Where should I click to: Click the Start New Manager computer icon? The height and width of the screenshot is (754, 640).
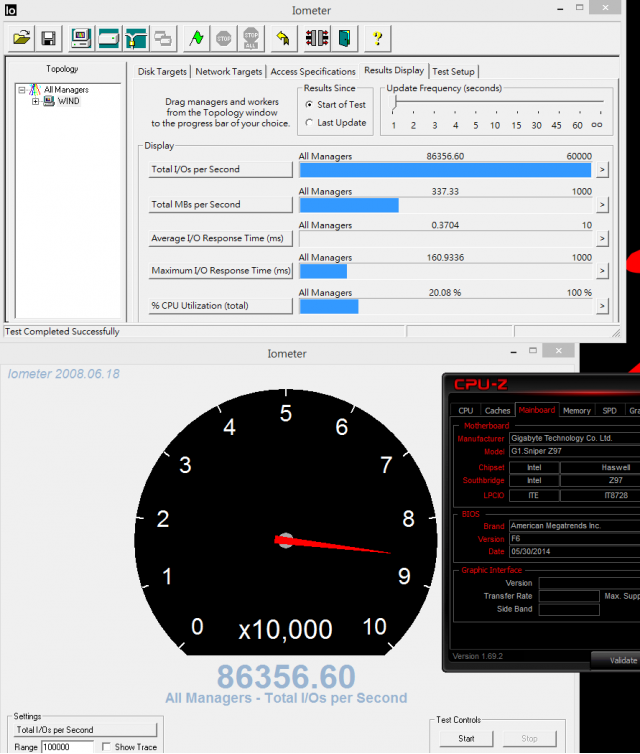82,39
